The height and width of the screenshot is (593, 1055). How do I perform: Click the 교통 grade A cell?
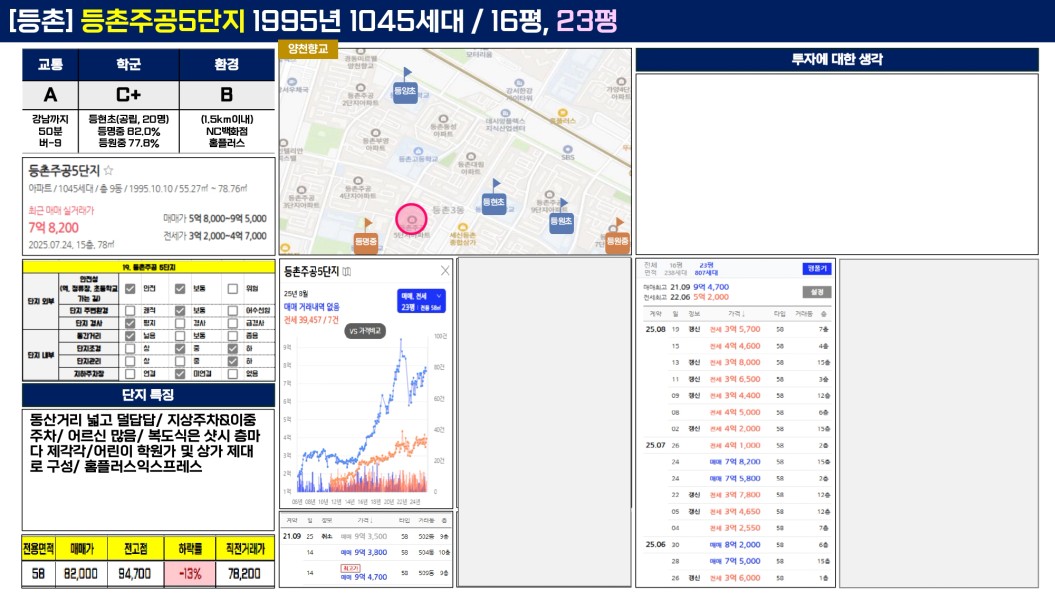point(50,95)
